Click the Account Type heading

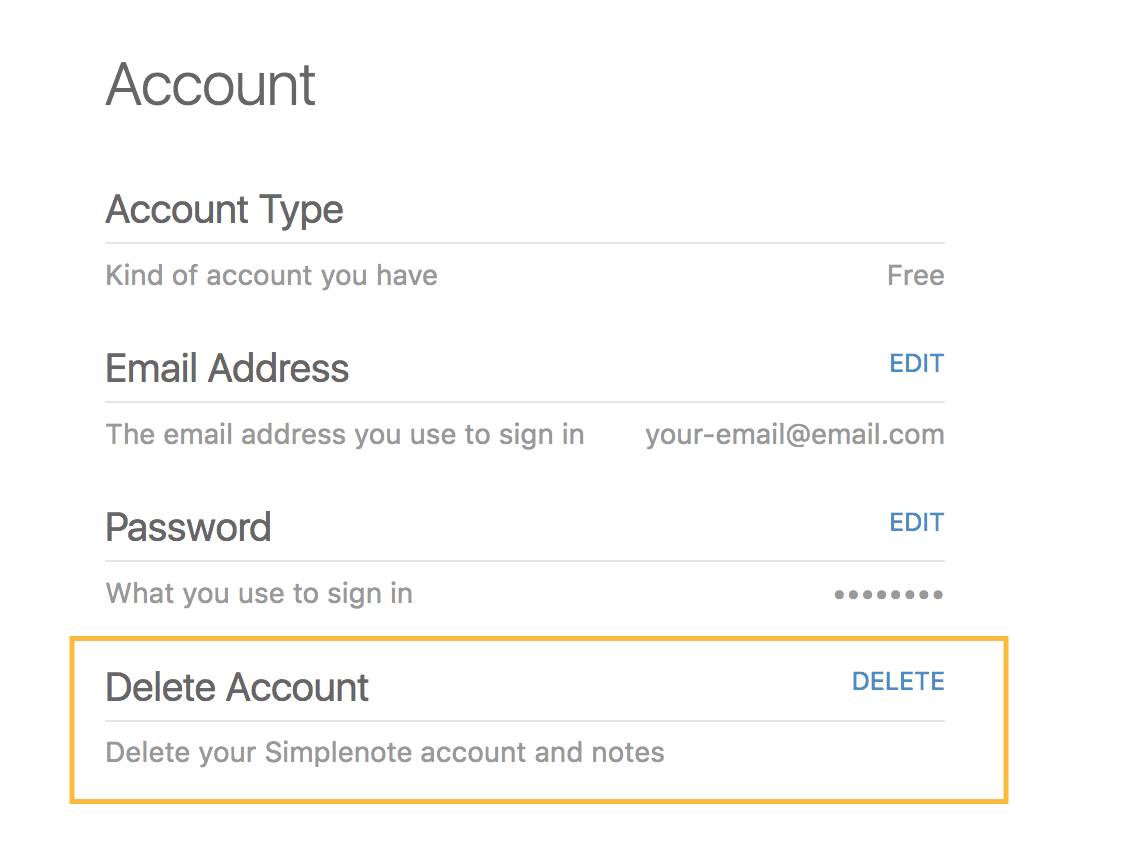224,210
